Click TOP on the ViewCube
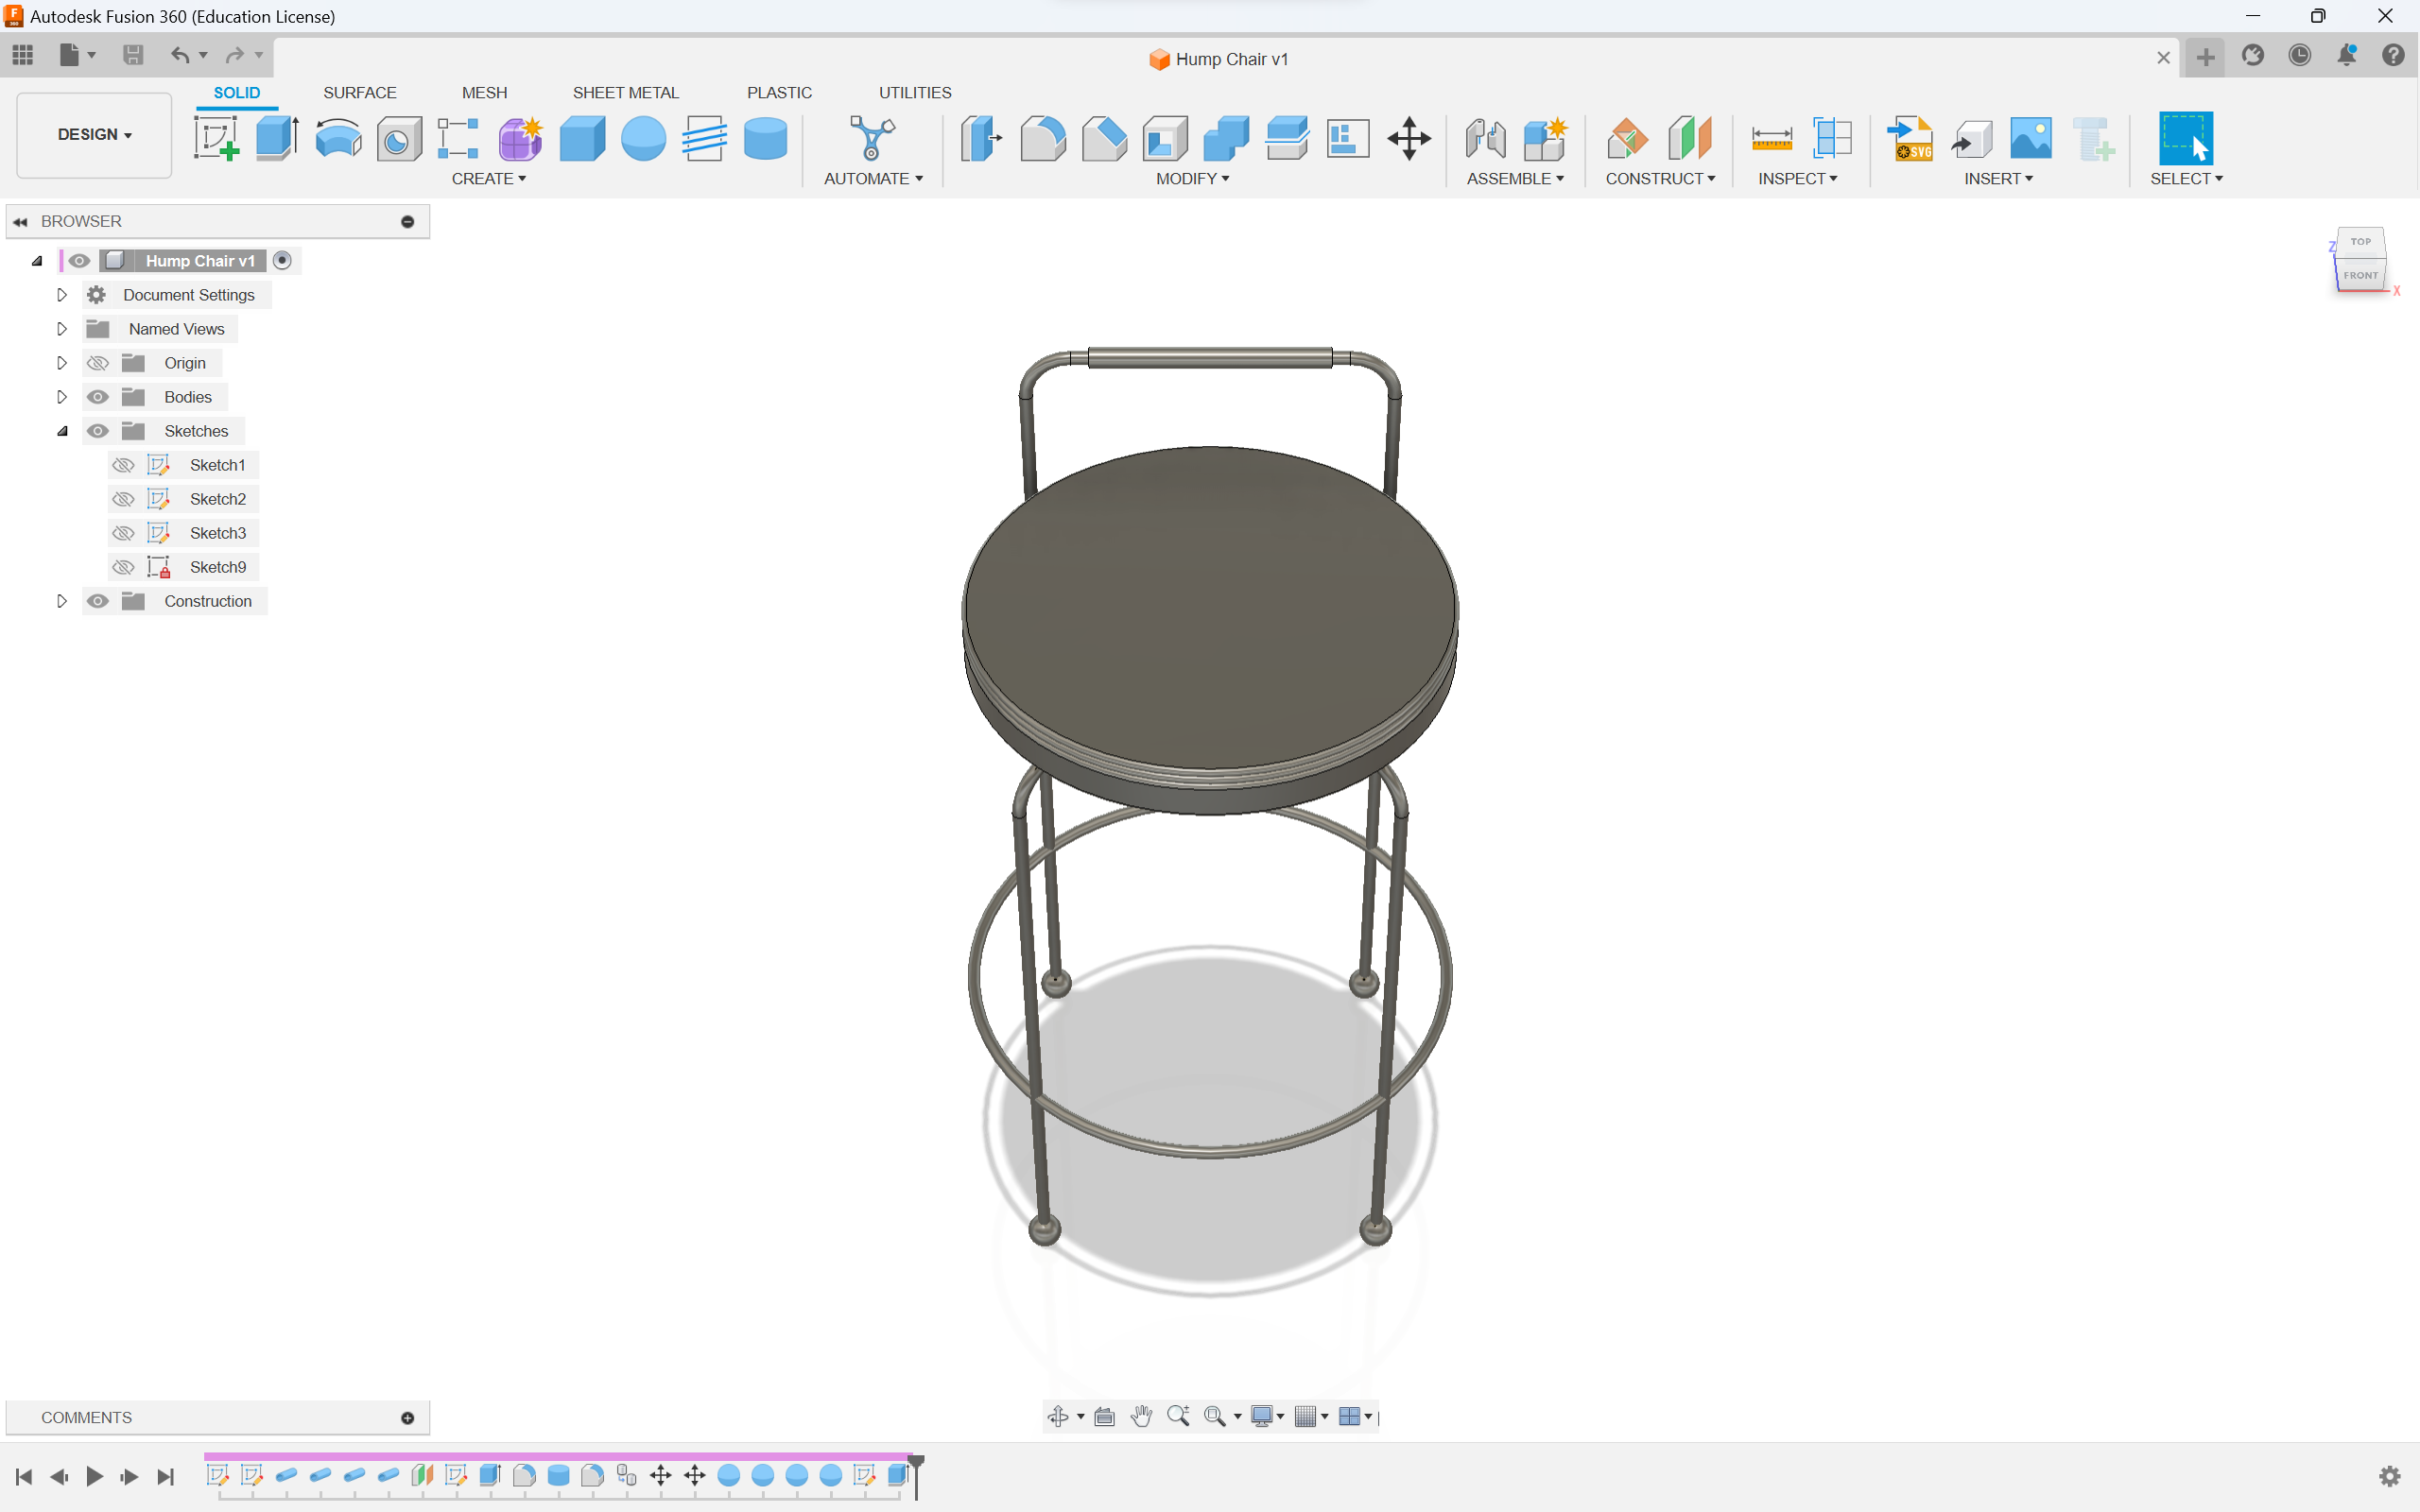The width and height of the screenshot is (2420, 1512). tap(2360, 241)
